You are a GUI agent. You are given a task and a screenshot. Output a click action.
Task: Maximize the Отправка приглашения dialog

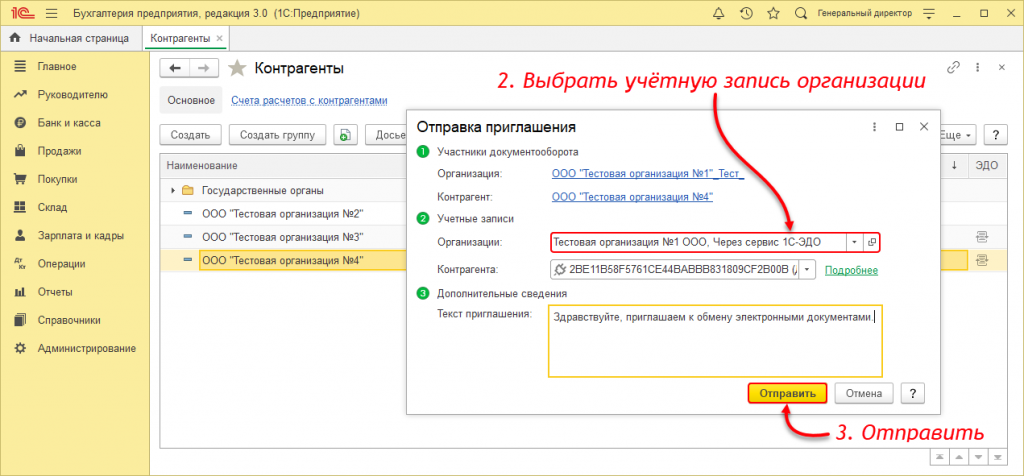pos(899,127)
